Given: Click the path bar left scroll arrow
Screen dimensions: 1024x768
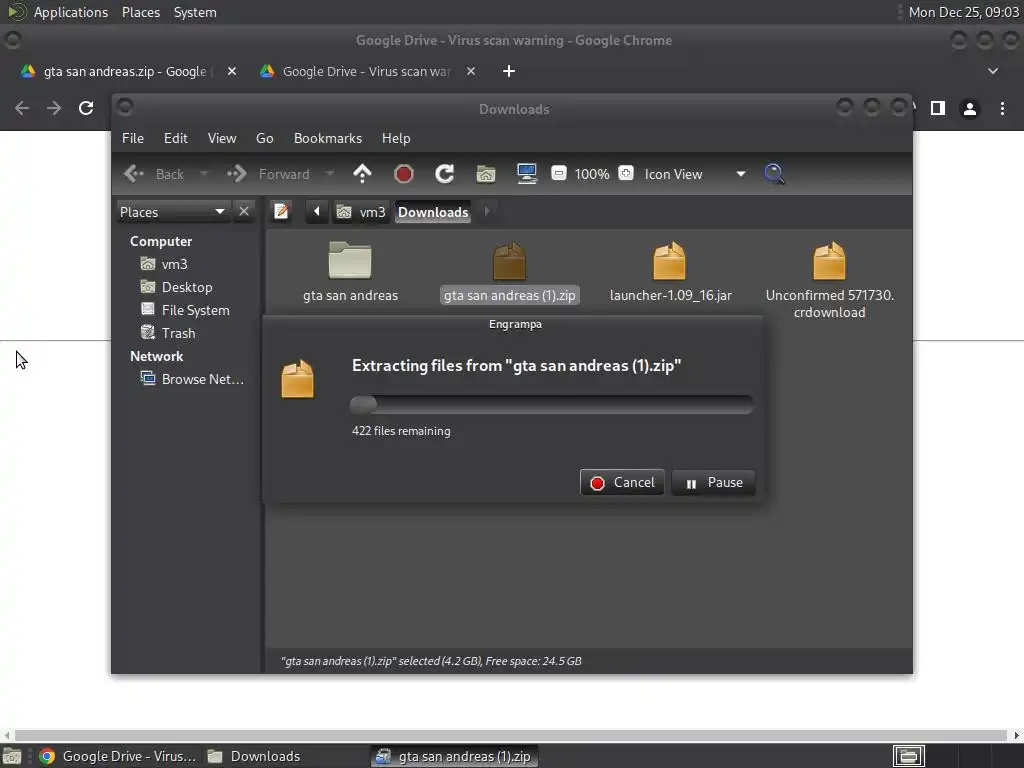Looking at the screenshot, I should point(317,212).
